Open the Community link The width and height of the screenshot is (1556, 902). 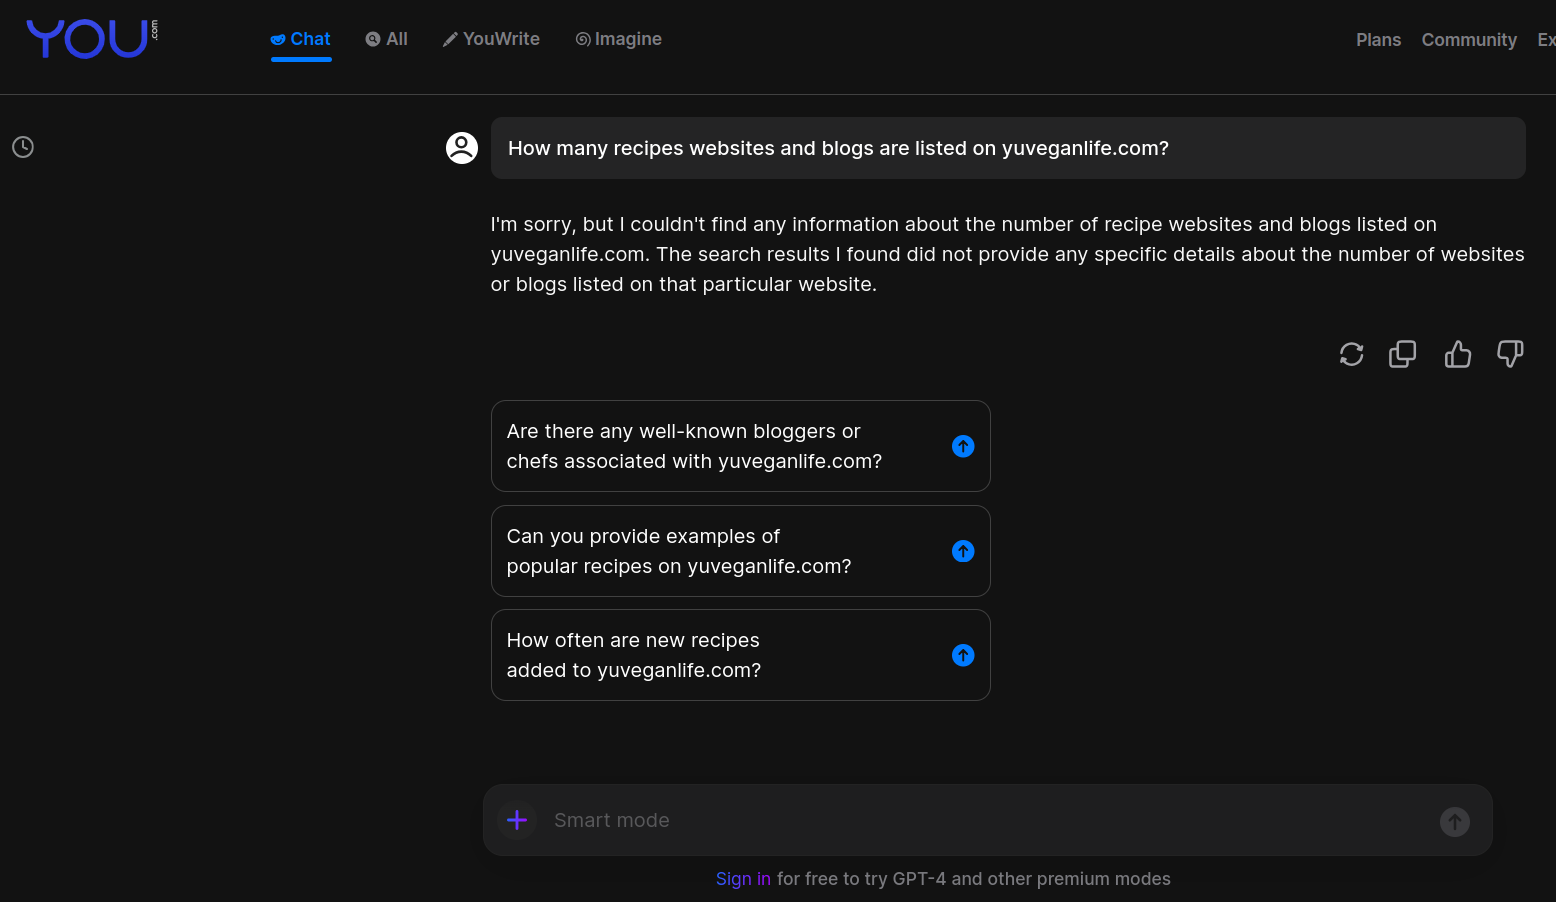[1469, 40]
